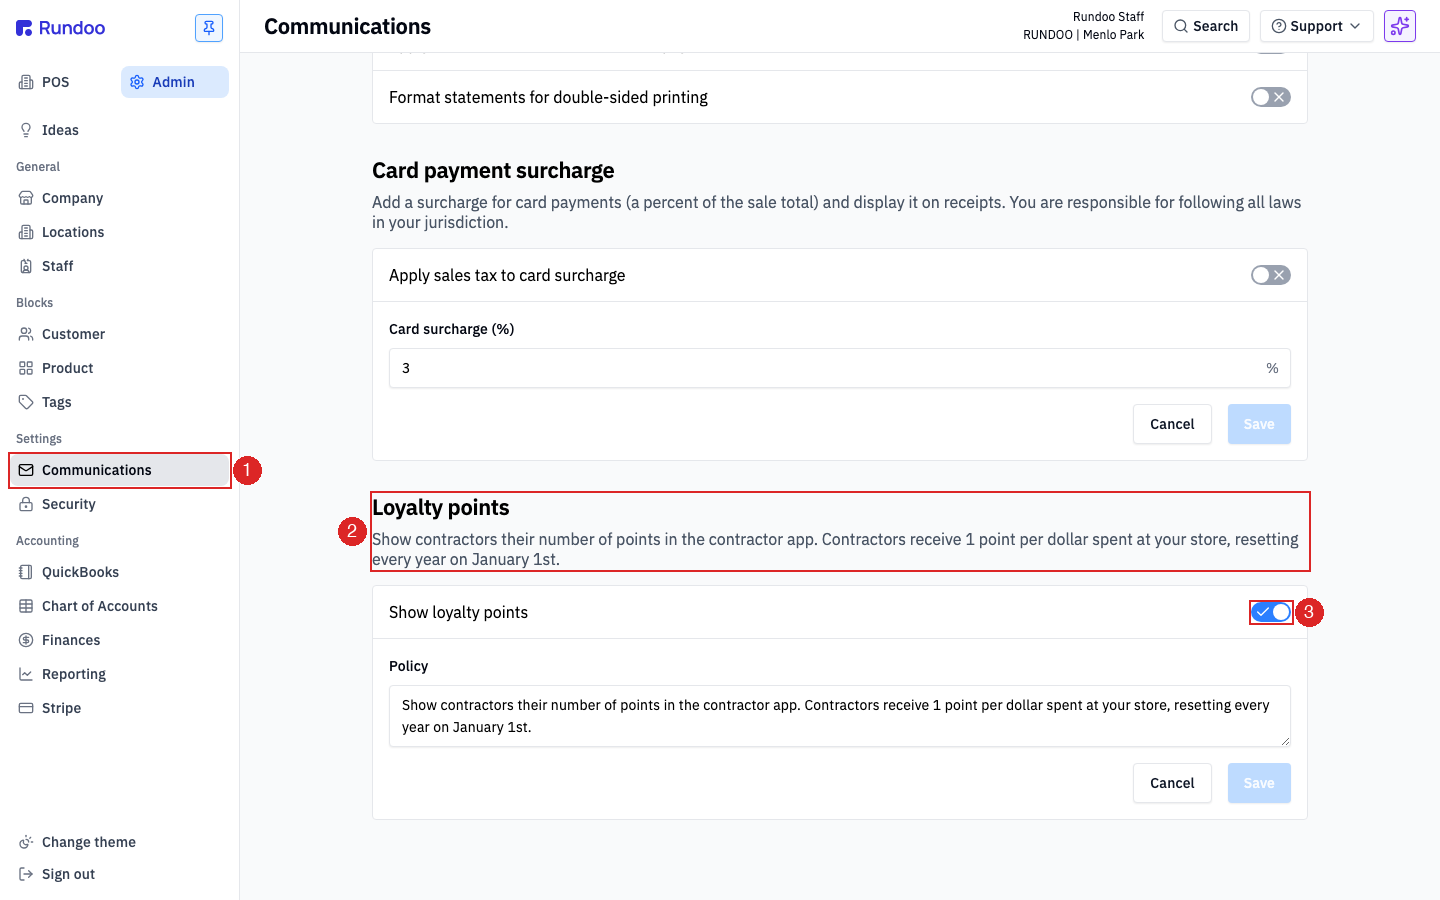
Task: Disable the Show loyalty points toggle
Action: 1271,612
